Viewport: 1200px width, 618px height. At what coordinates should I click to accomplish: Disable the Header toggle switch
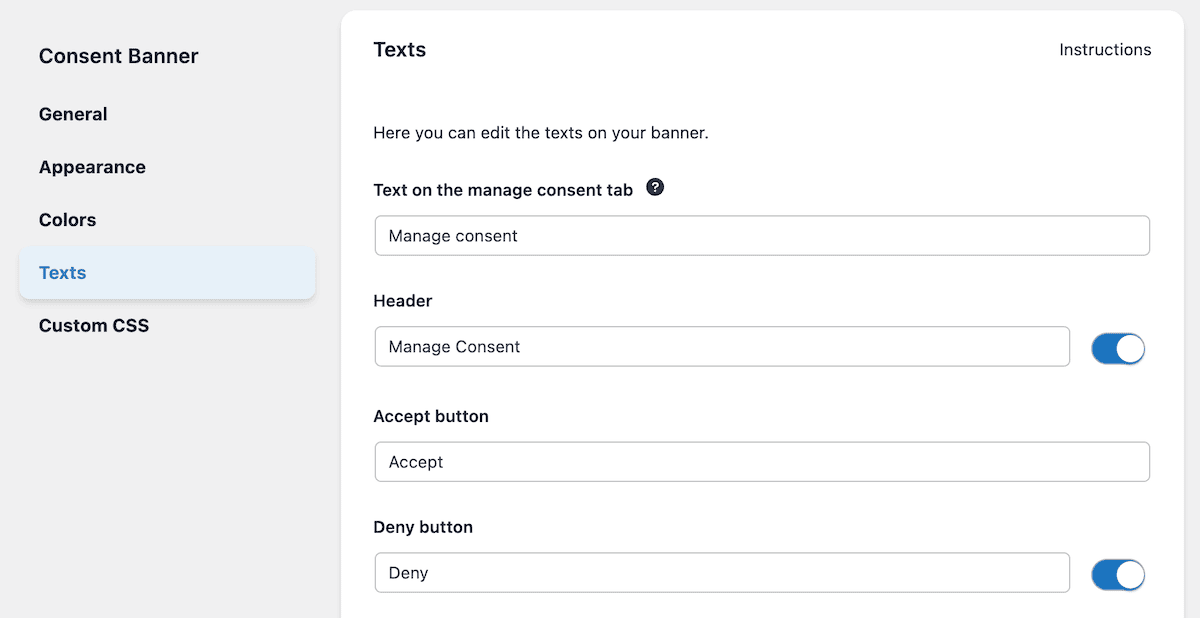pyautogui.click(x=1118, y=348)
